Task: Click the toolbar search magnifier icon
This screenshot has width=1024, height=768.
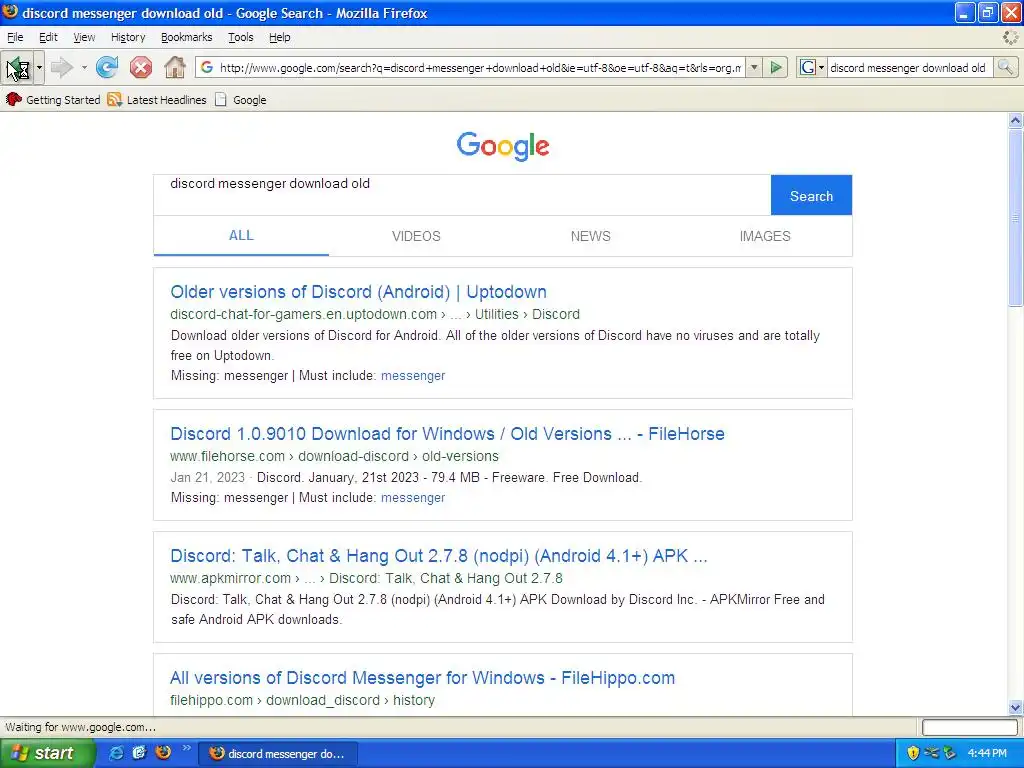Action: tap(1005, 67)
